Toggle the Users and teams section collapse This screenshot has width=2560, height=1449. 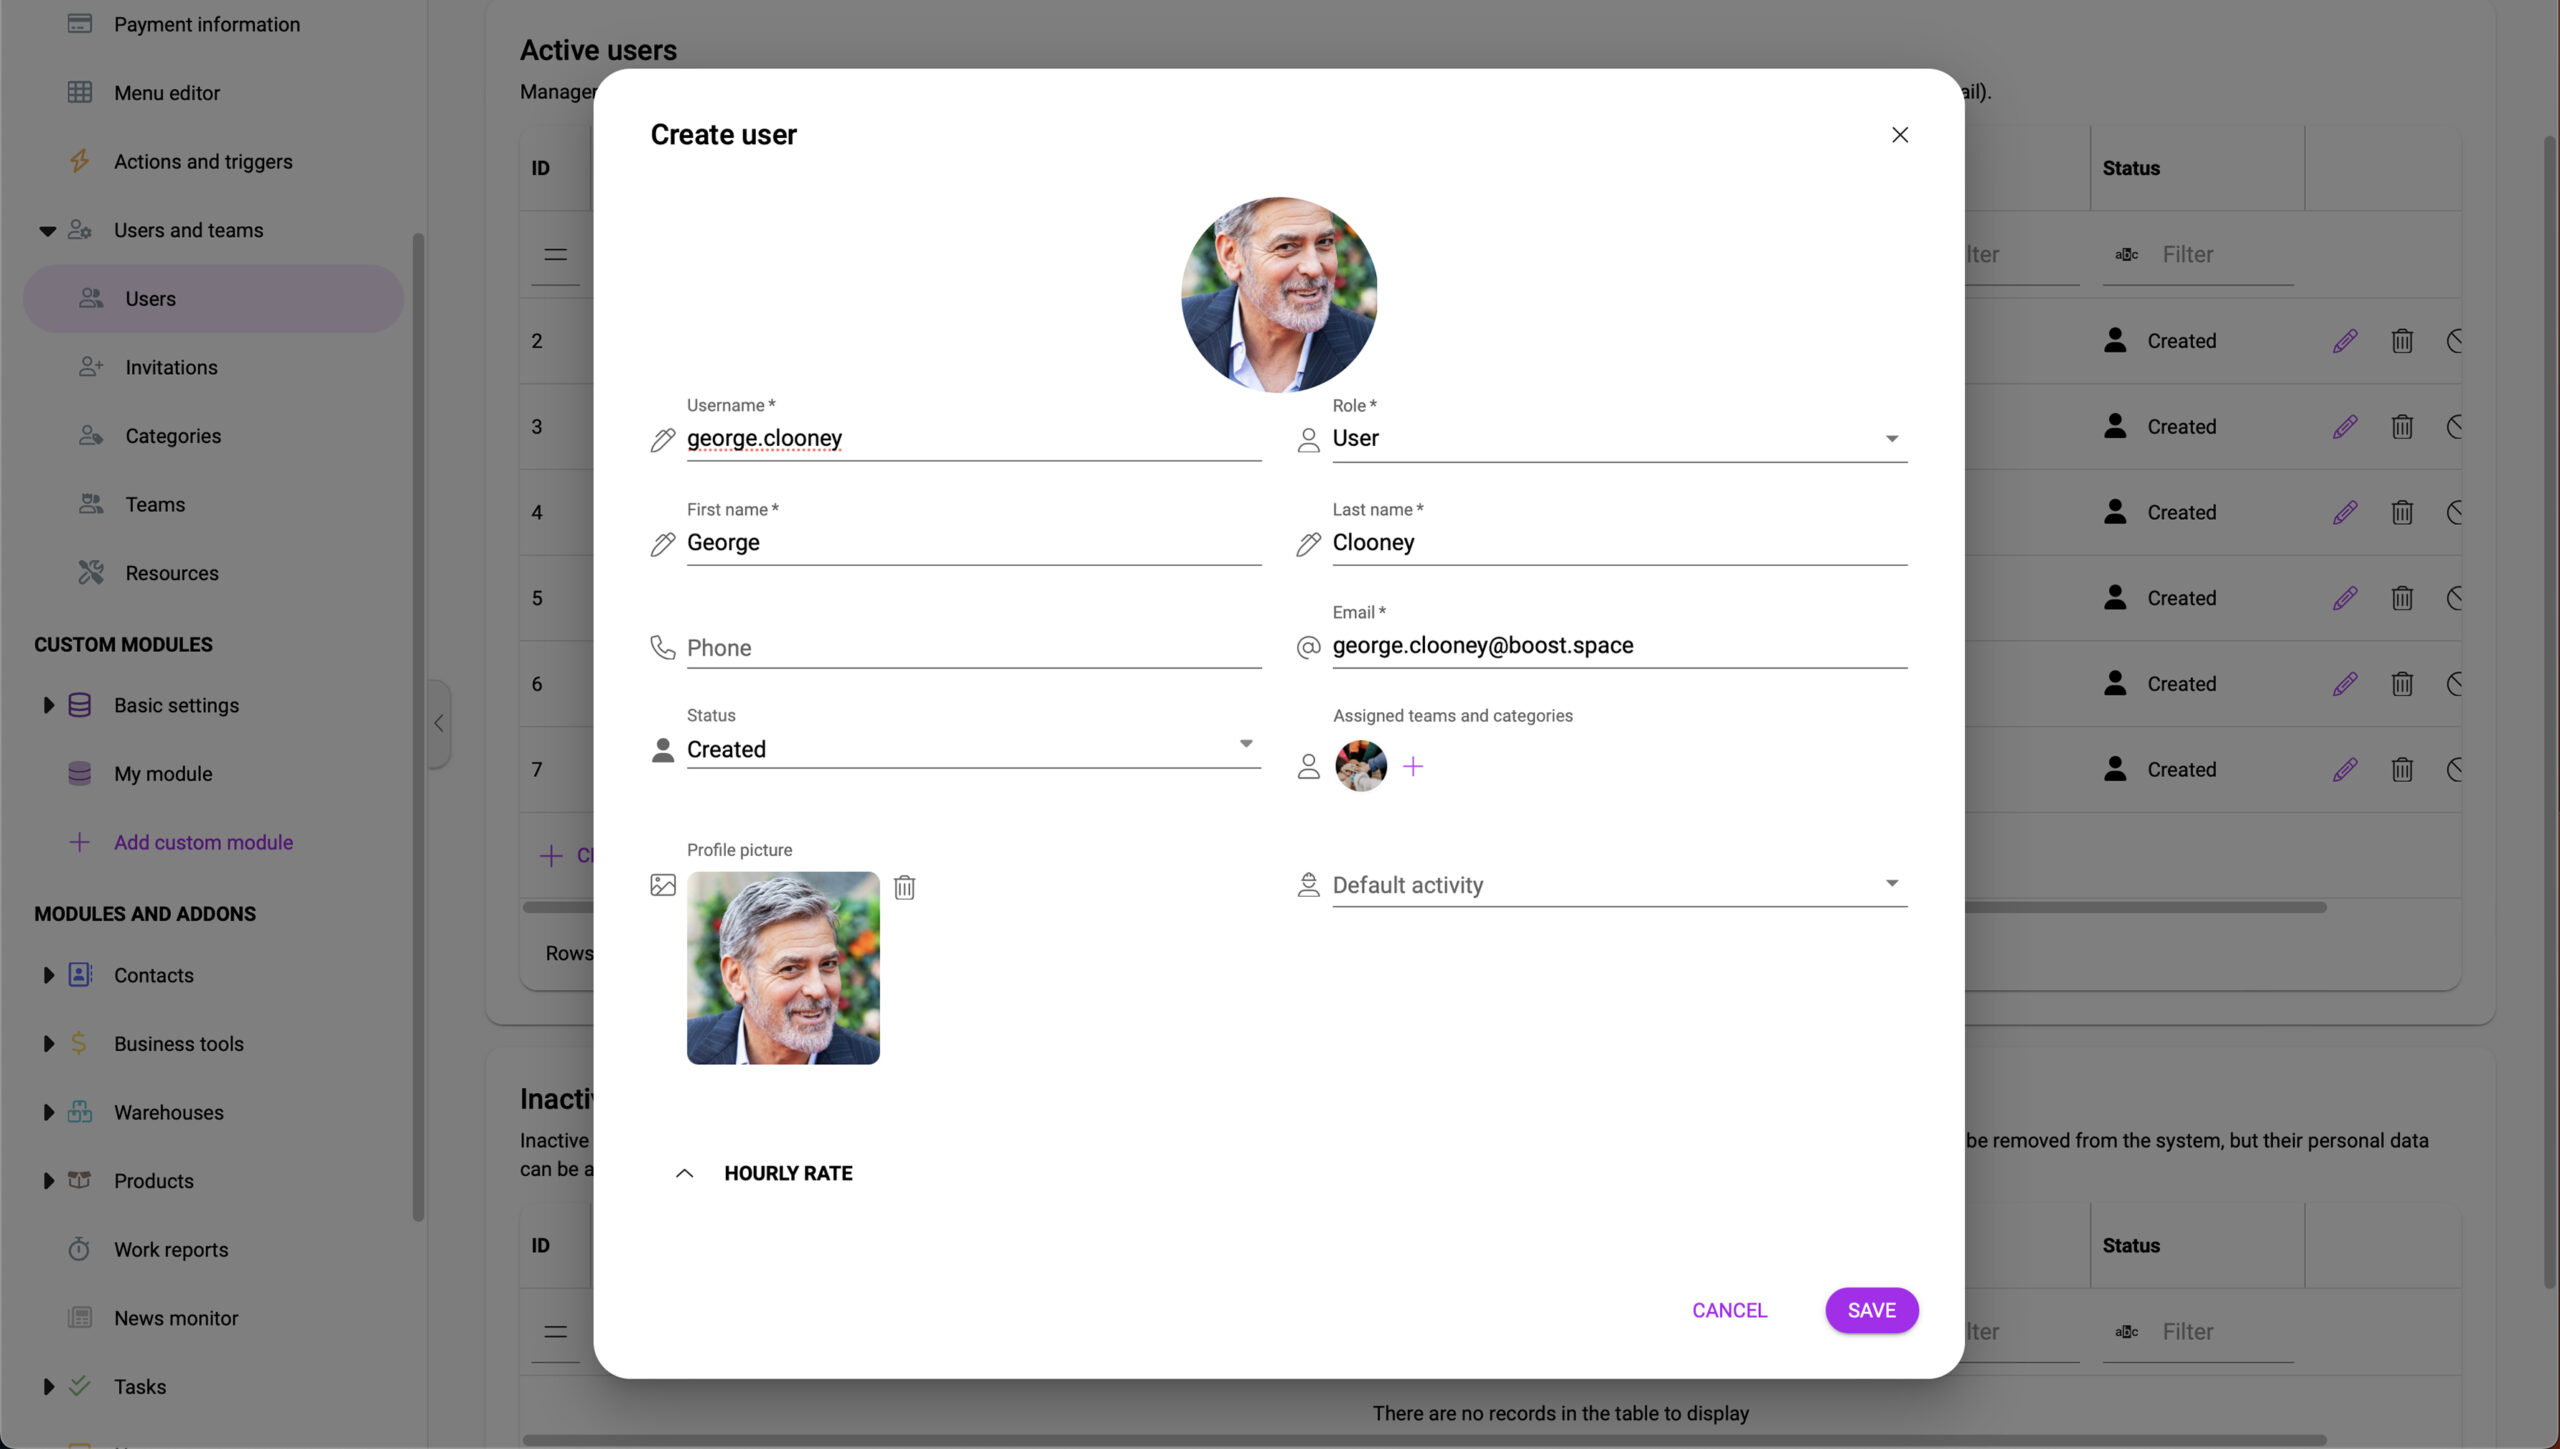coord(42,230)
